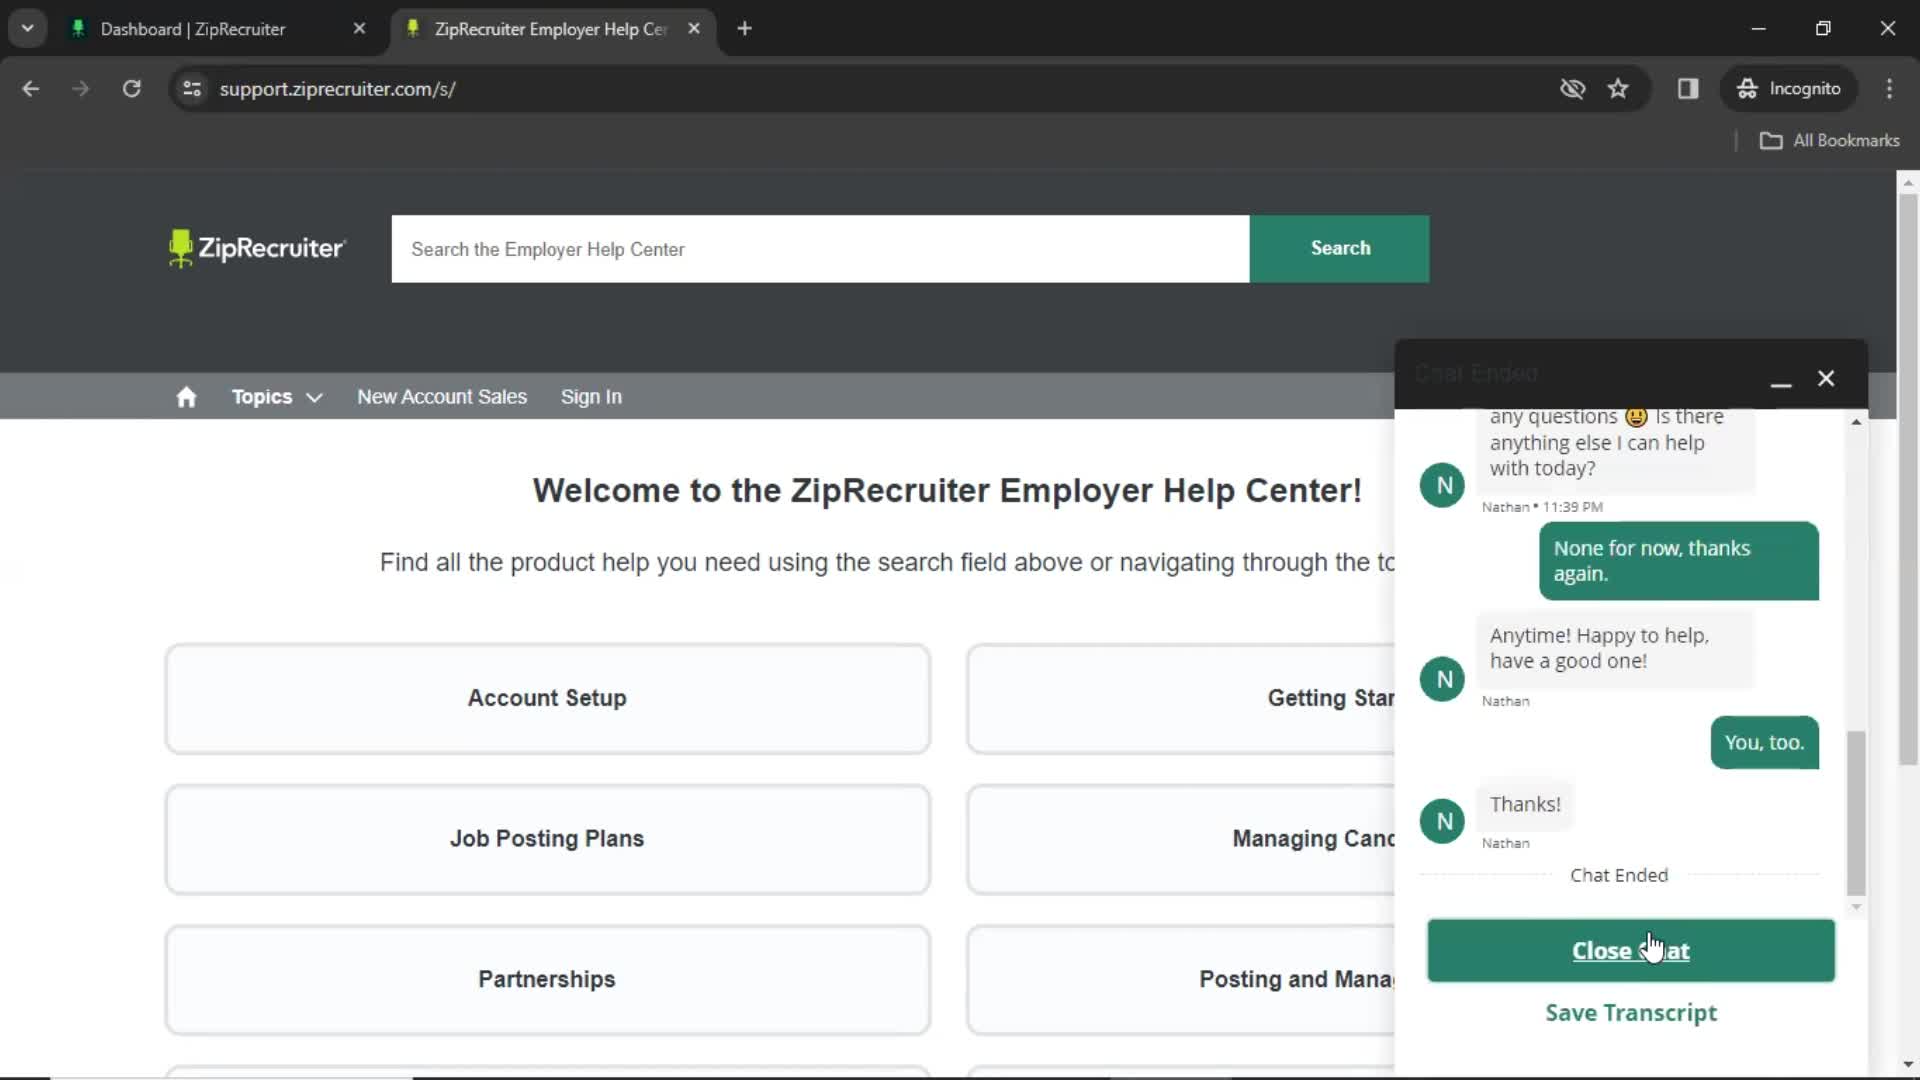Open the Account Setup topic card
Image resolution: width=1920 pixels, height=1080 pixels.
coord(548,698)
